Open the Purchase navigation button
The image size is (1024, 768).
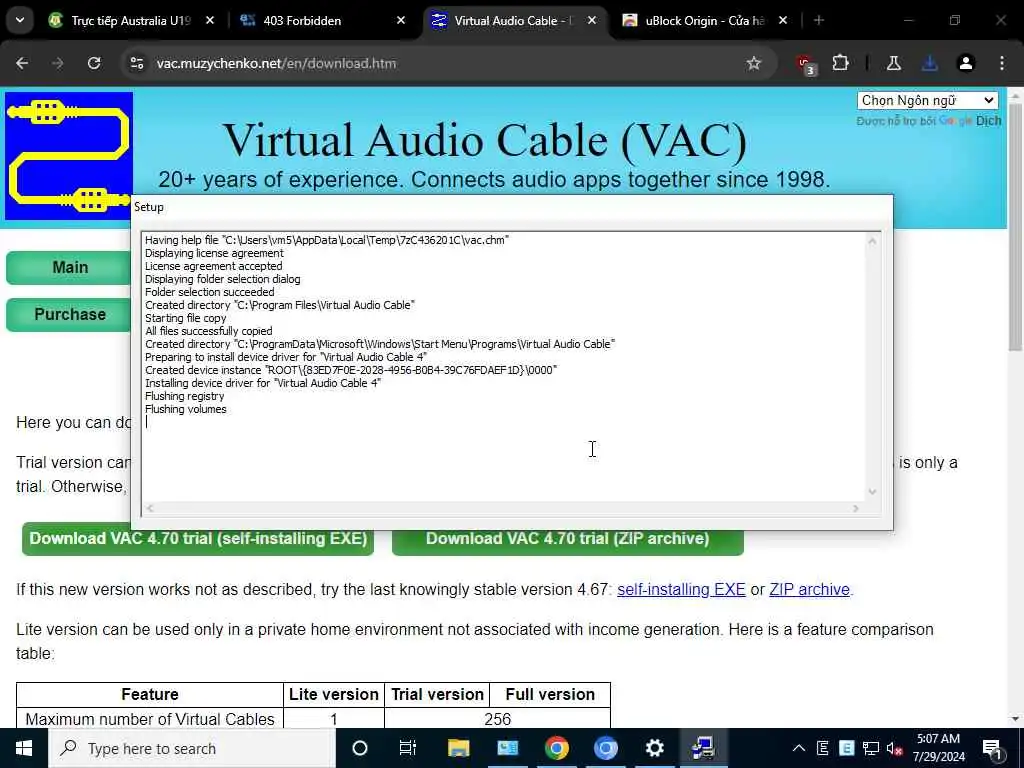70,315
